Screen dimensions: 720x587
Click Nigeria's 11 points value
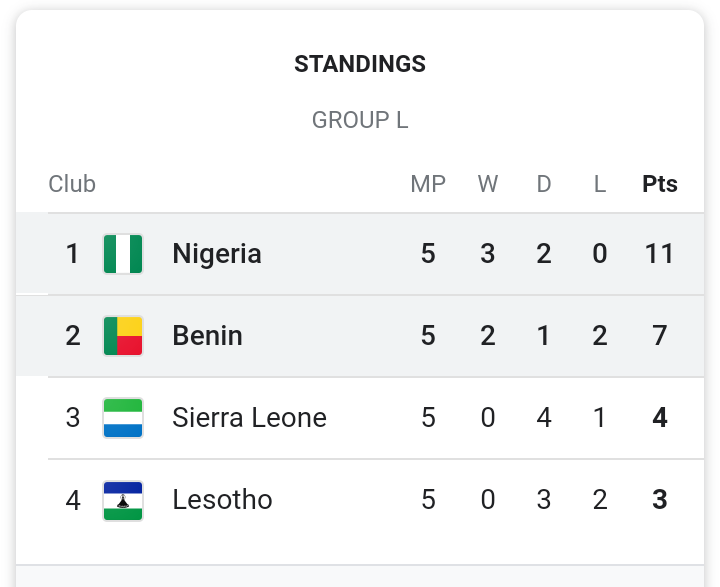659,254
